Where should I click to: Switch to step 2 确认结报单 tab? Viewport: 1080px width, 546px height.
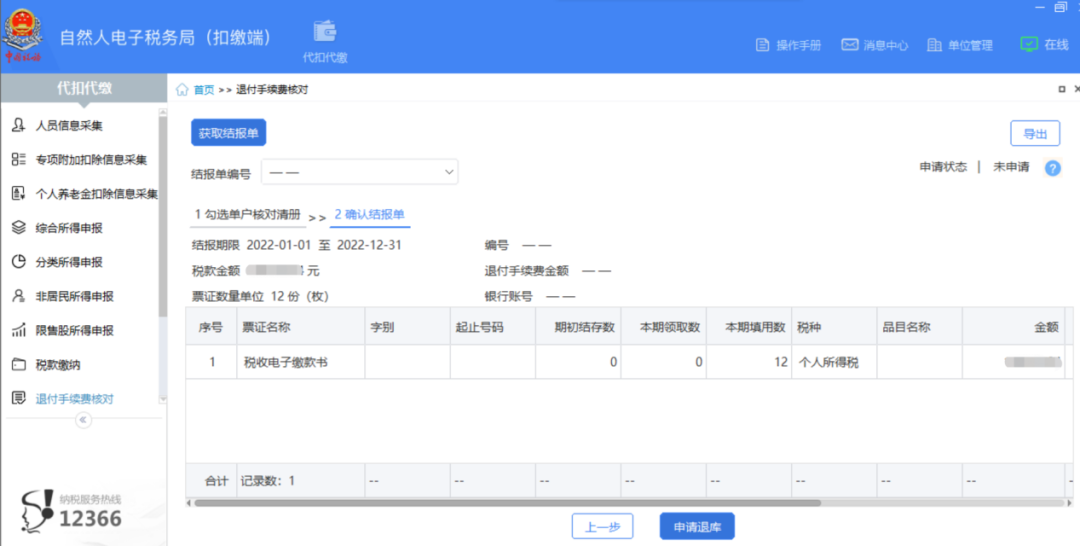(370, 215)
